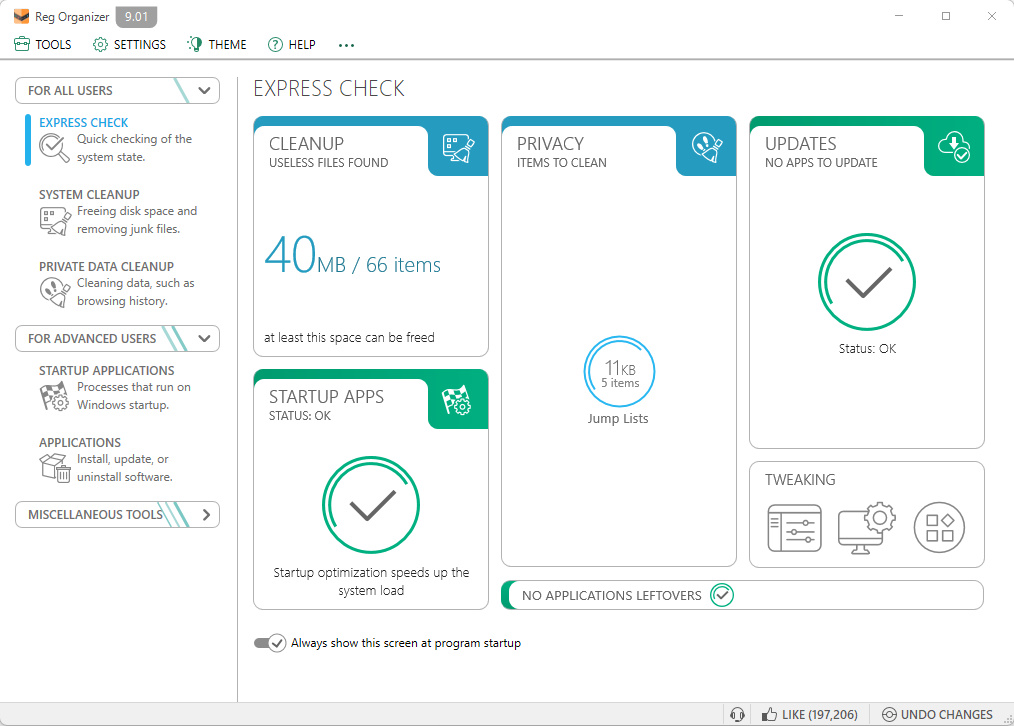This screenshot has height=726, width=1014.
Task: Click the headset support icon in status bar
Action: coord(737,714)
